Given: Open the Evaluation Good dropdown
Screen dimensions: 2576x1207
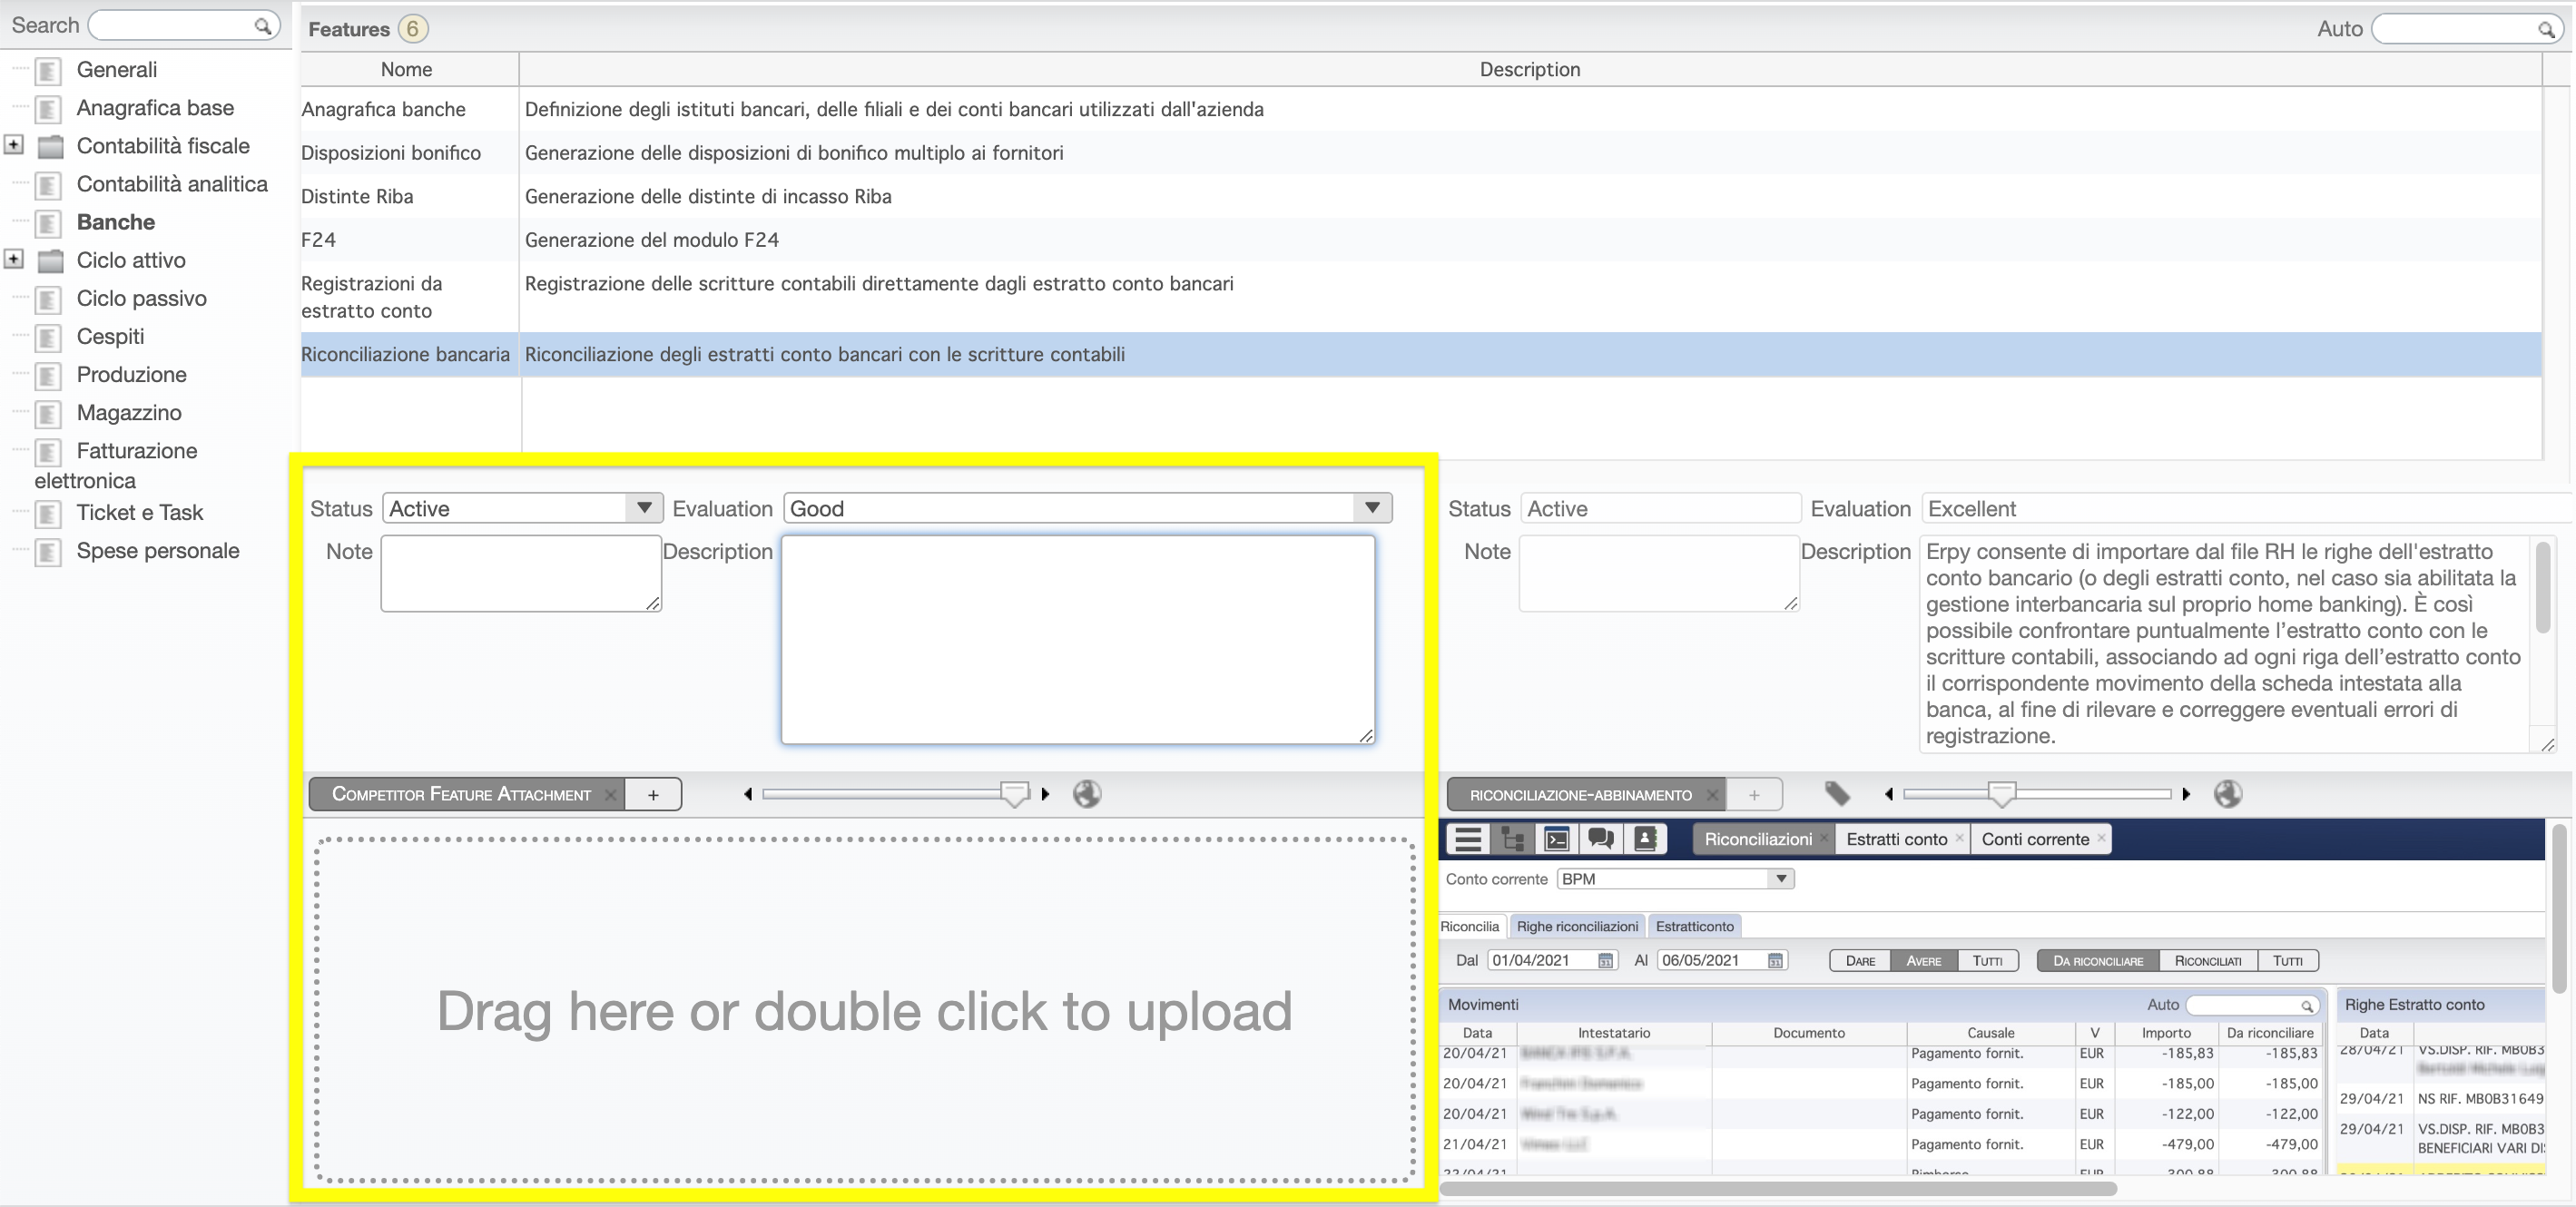Looking at the screenshot, I should click(x=1372, y=508).
